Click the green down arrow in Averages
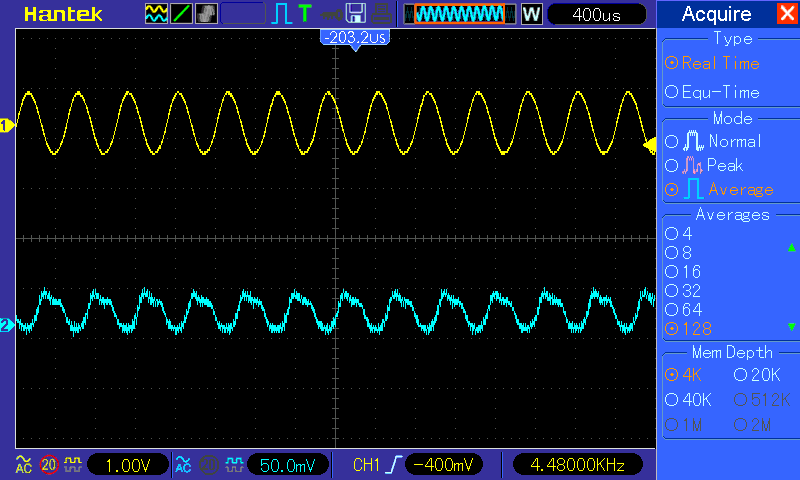Image resolution: width=800 pixels, height=480 pixels. pyautogui.click(x=791, y=326)
